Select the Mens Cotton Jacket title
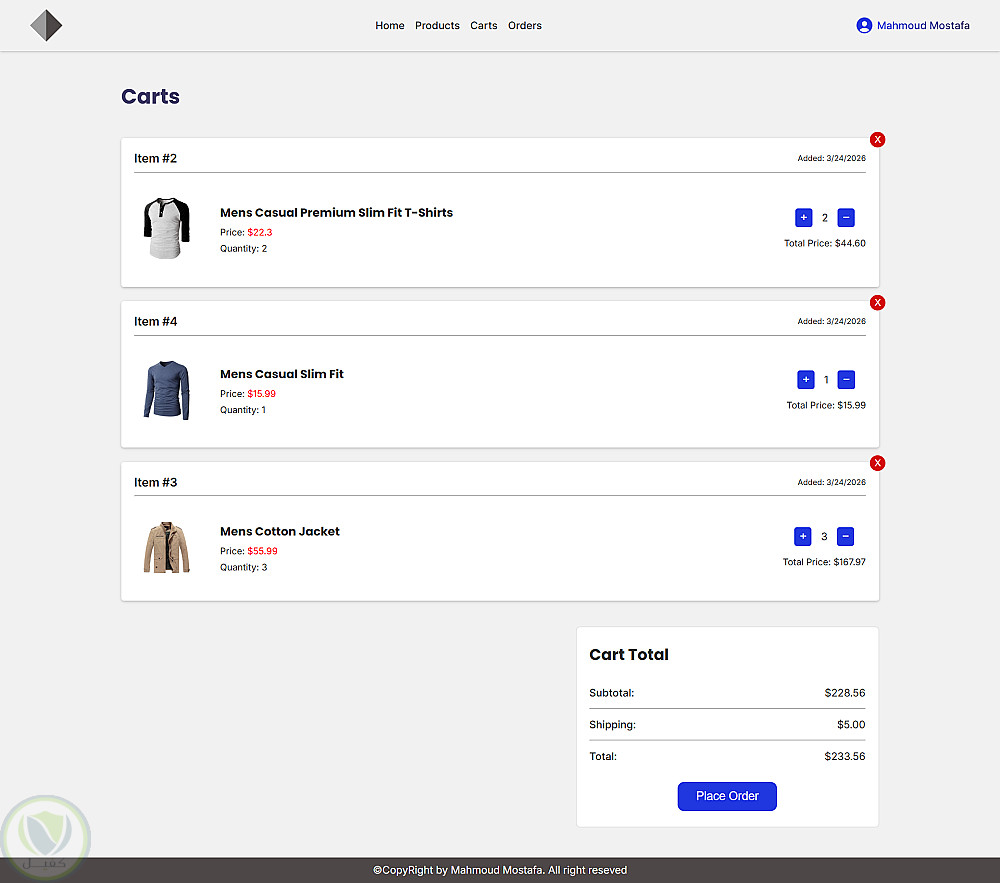Screen dimensions: 1000x883 (x=279, y=531)
